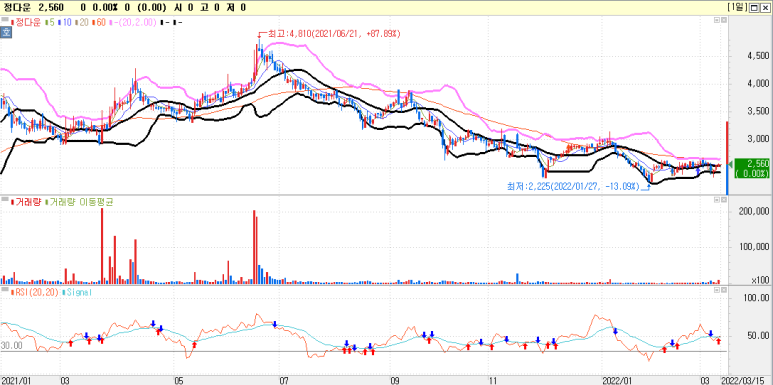The height and width of the screenshot is (385, 773).
Task: Close the RSI pane with small x
Action: click(x=723, y=290)
